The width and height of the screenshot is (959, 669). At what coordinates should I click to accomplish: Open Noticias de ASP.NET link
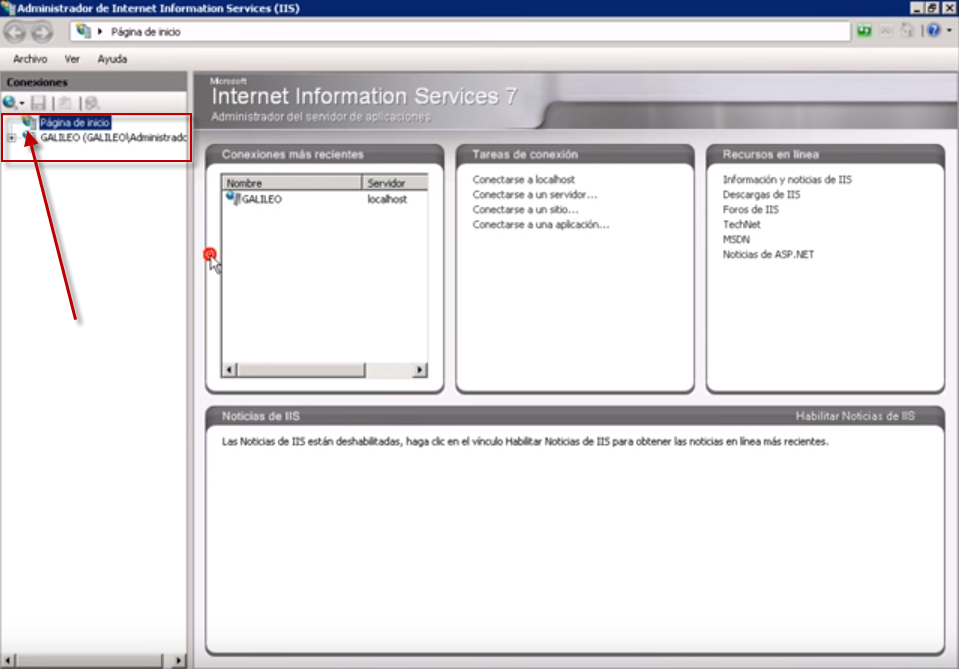pyautogui.click(x=768, y=254)
